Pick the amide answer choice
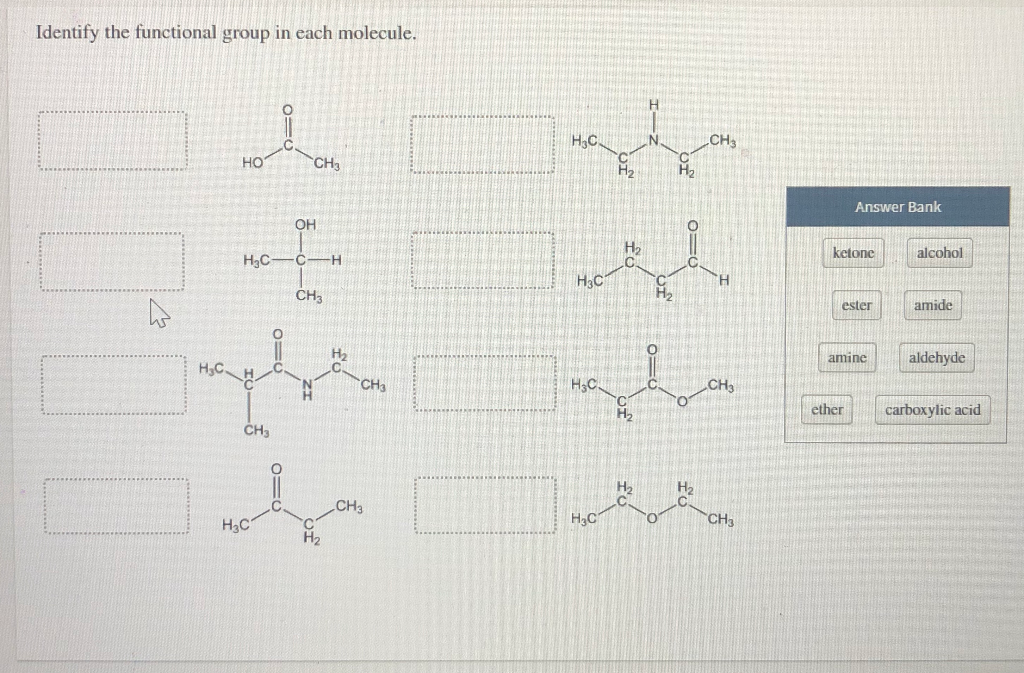The width and height of the screenshot is (1024, 673). 931,306
